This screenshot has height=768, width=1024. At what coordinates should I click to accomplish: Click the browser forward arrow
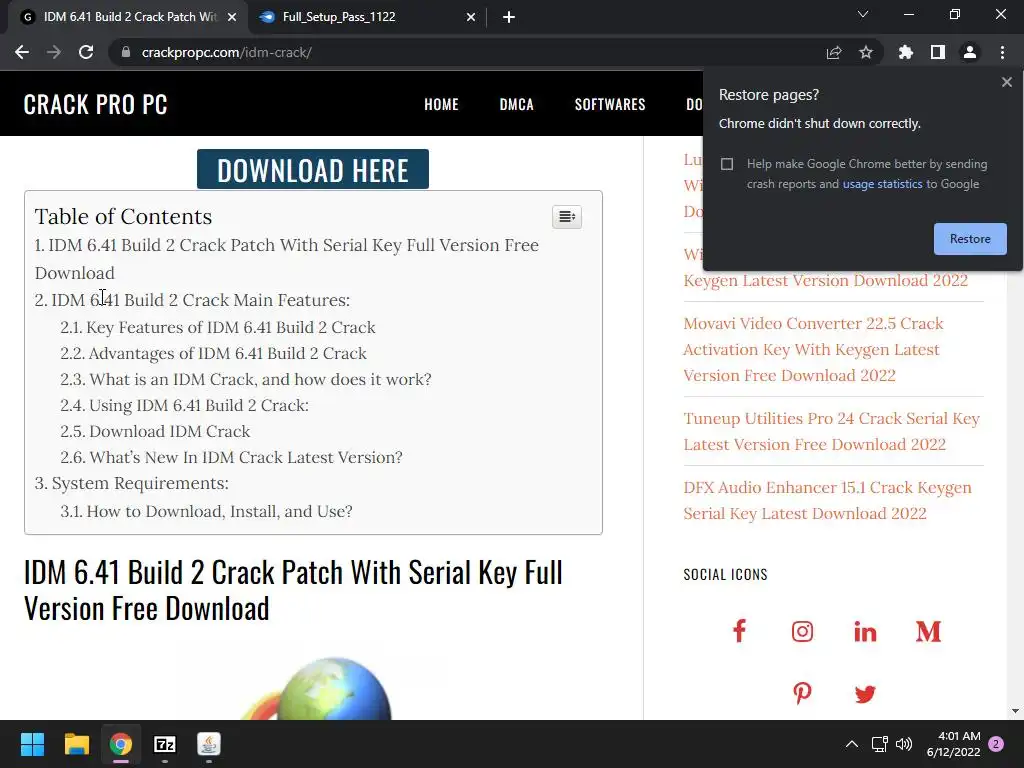click(x=54, y=52)
